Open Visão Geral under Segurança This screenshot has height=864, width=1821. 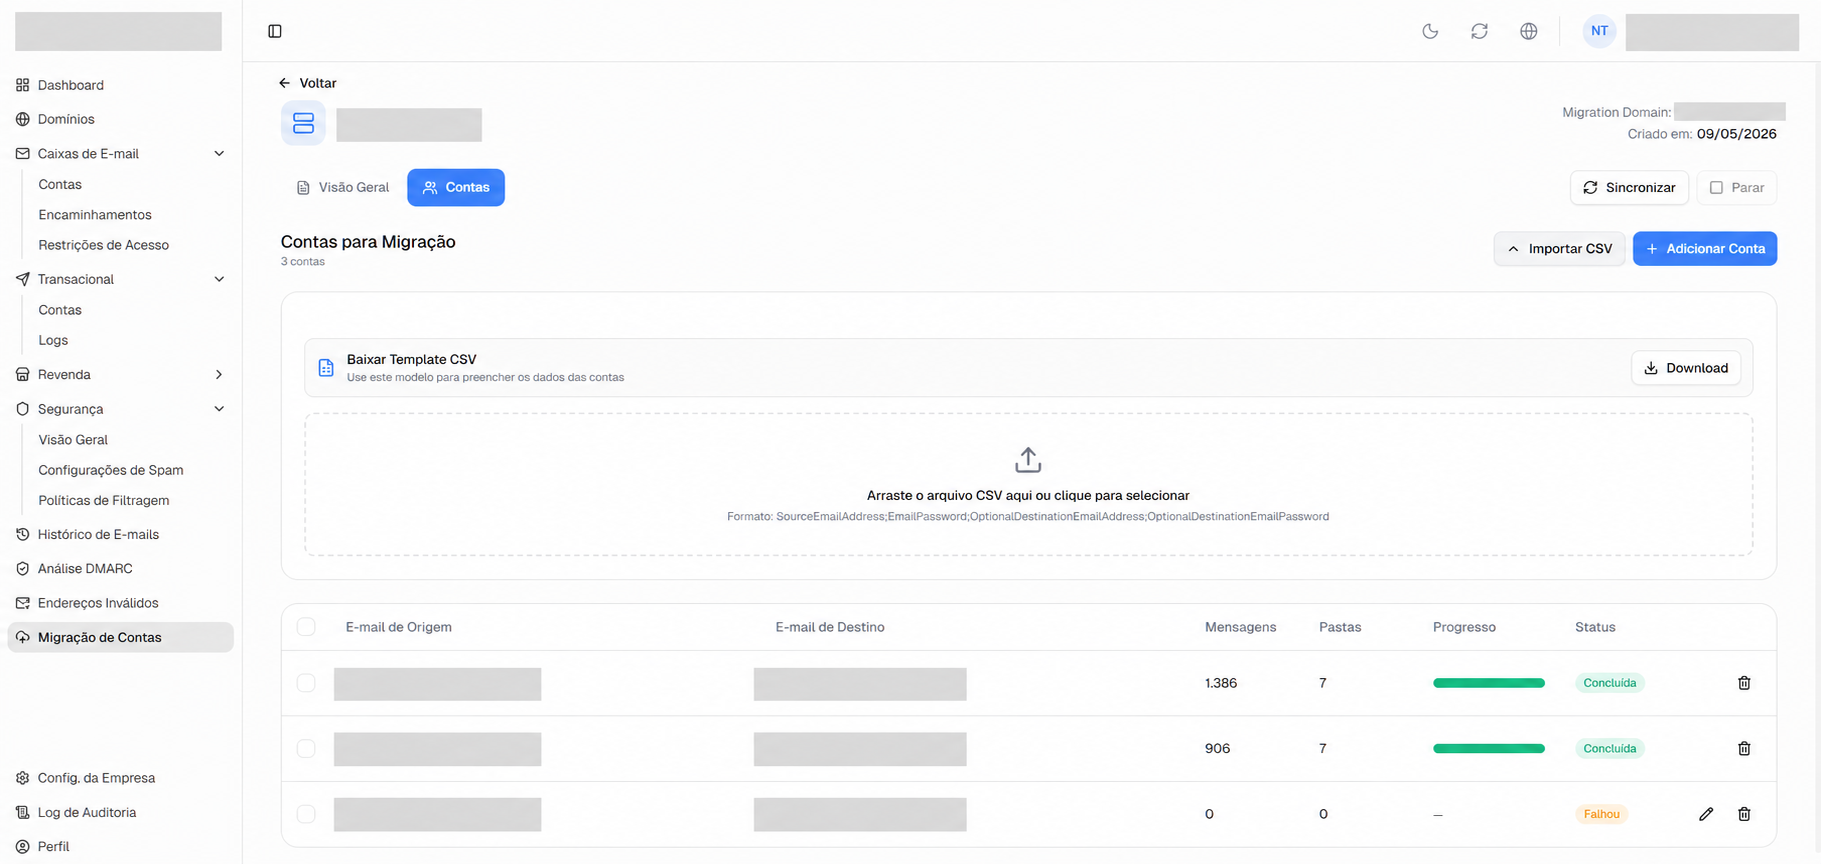pyautogui.click(x=73, y=440)
